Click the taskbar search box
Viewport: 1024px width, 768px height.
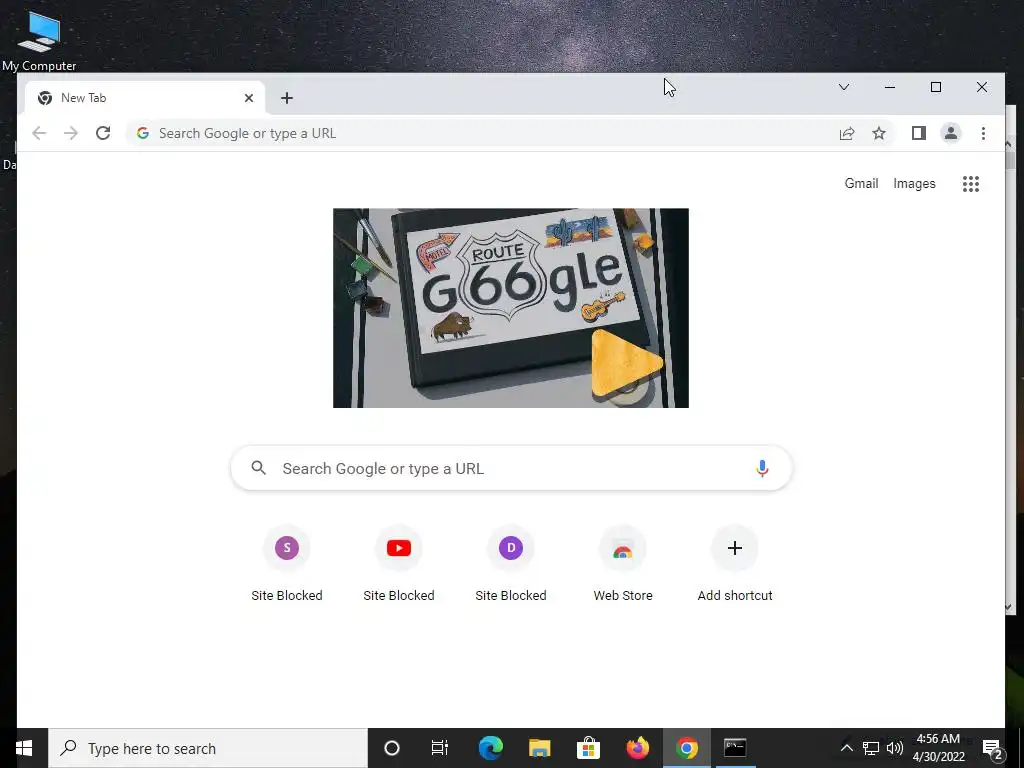click(208, 748)
